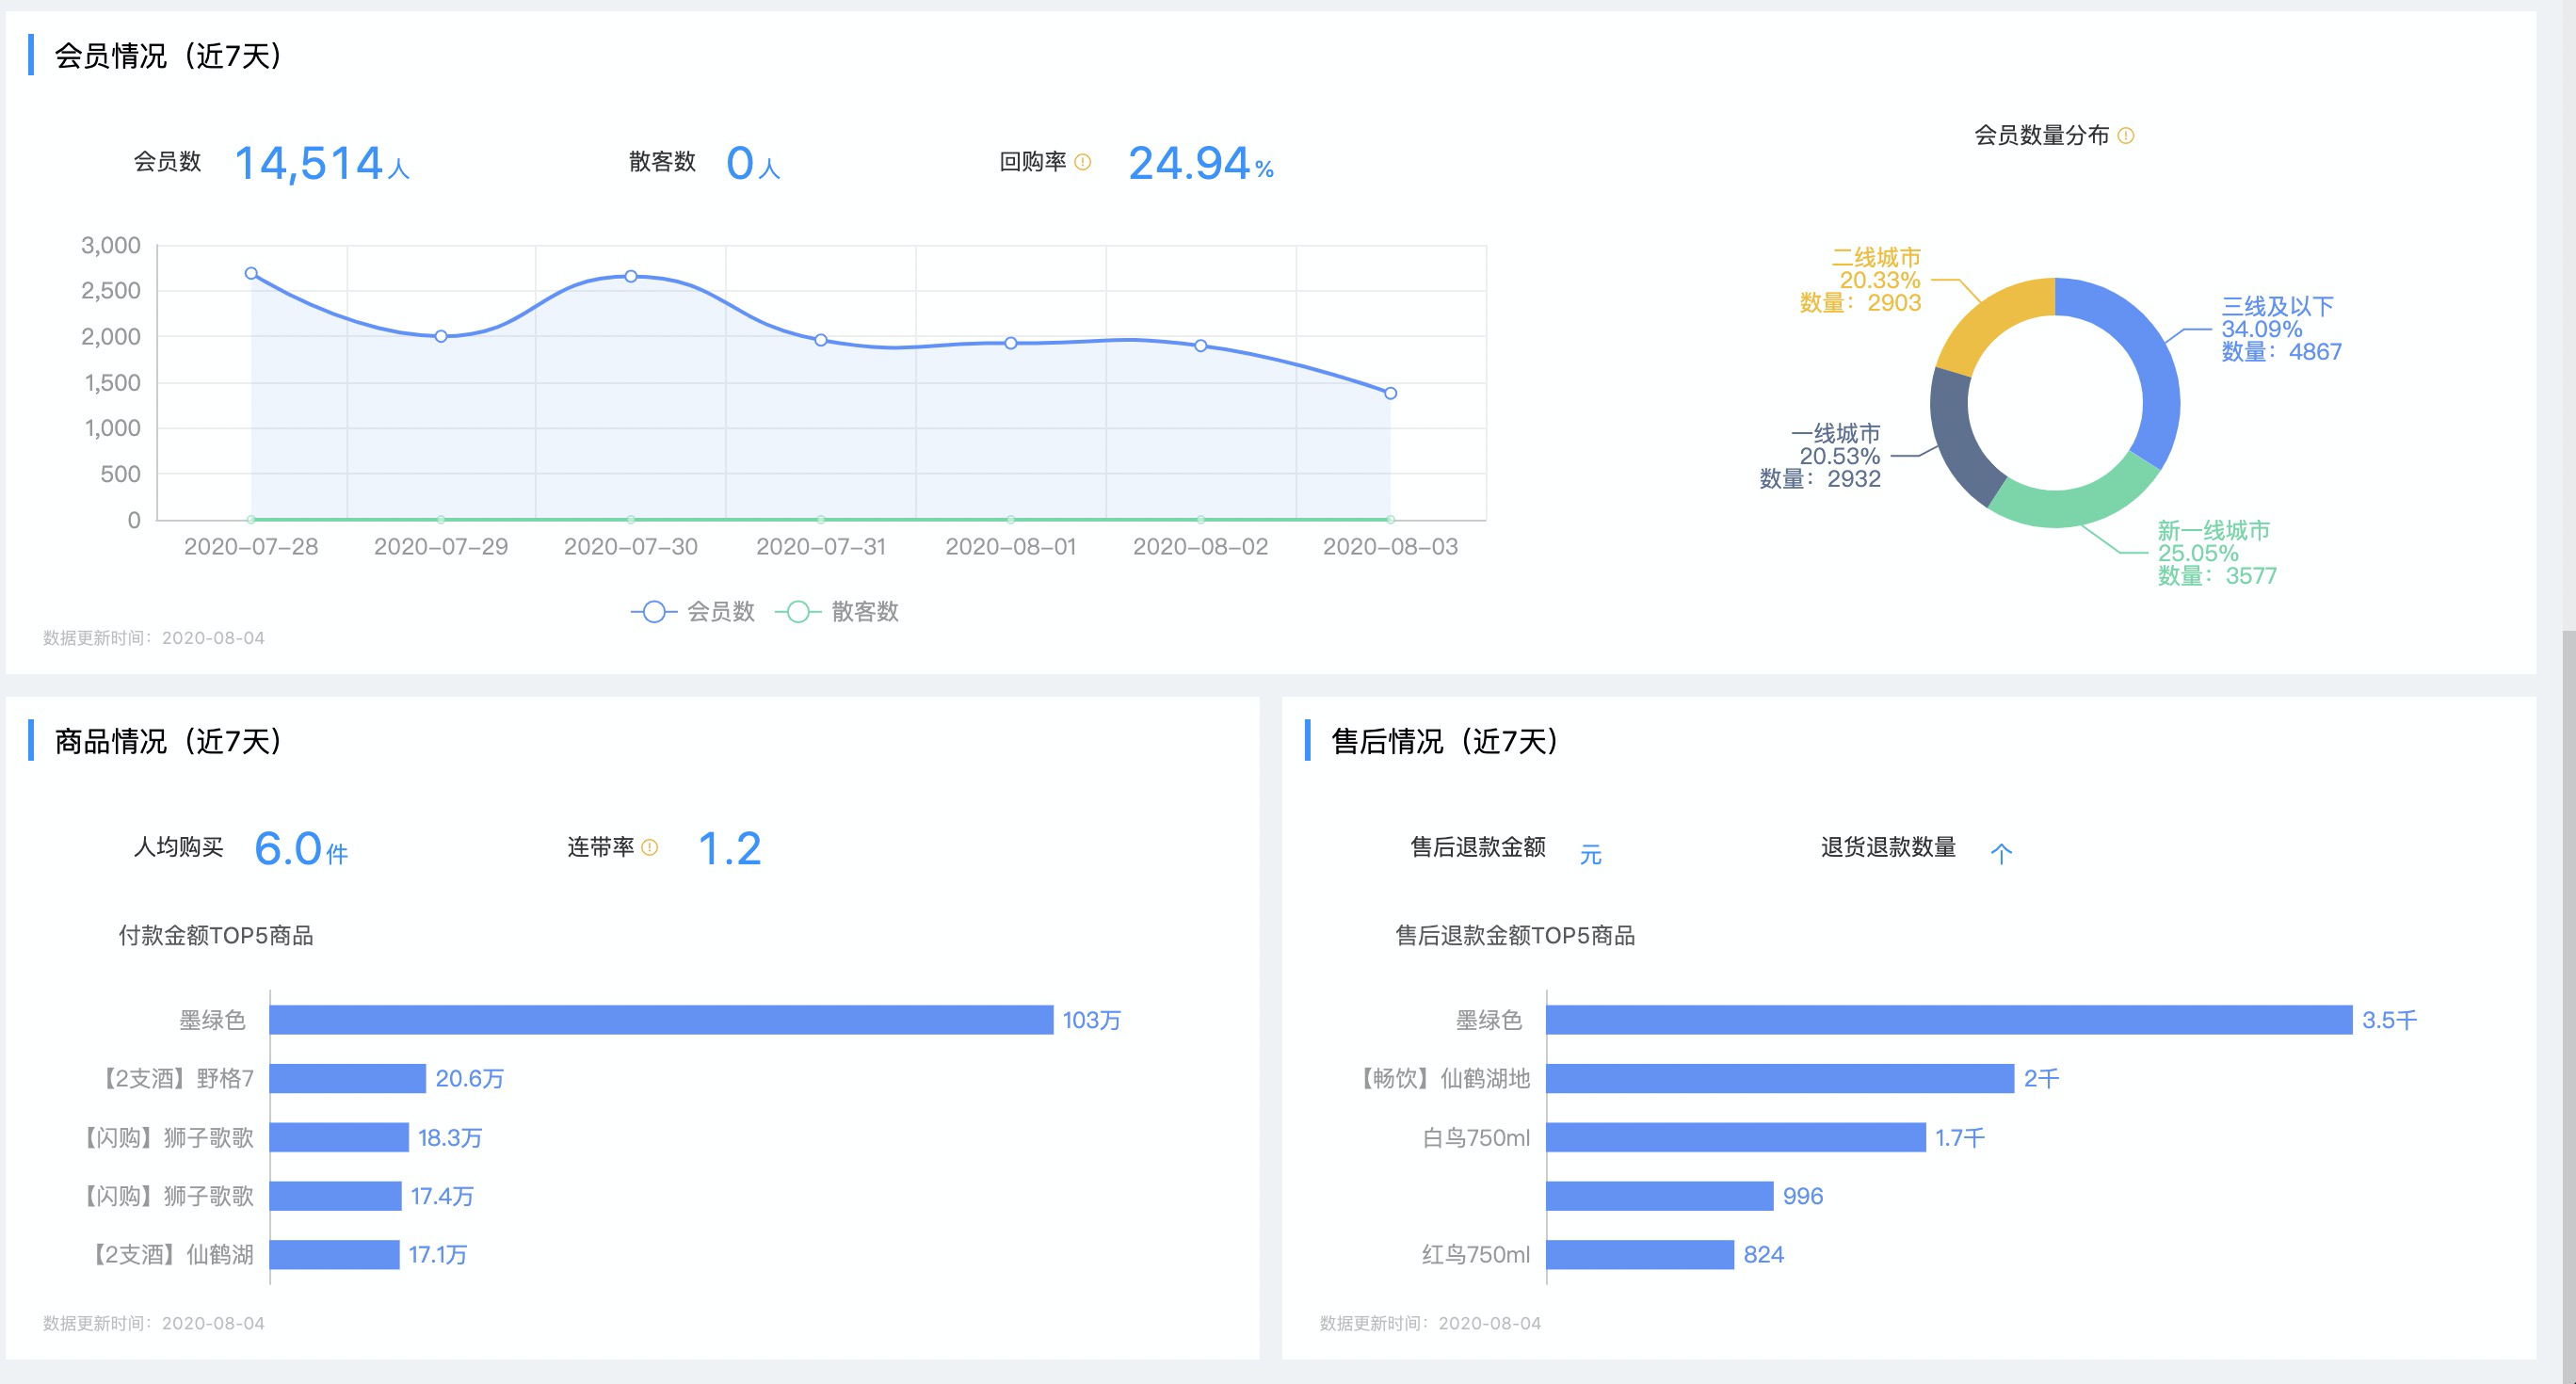
Task: Click the 17.4万 狮子歌歌 bar
Action: [x=336, y=1196]
